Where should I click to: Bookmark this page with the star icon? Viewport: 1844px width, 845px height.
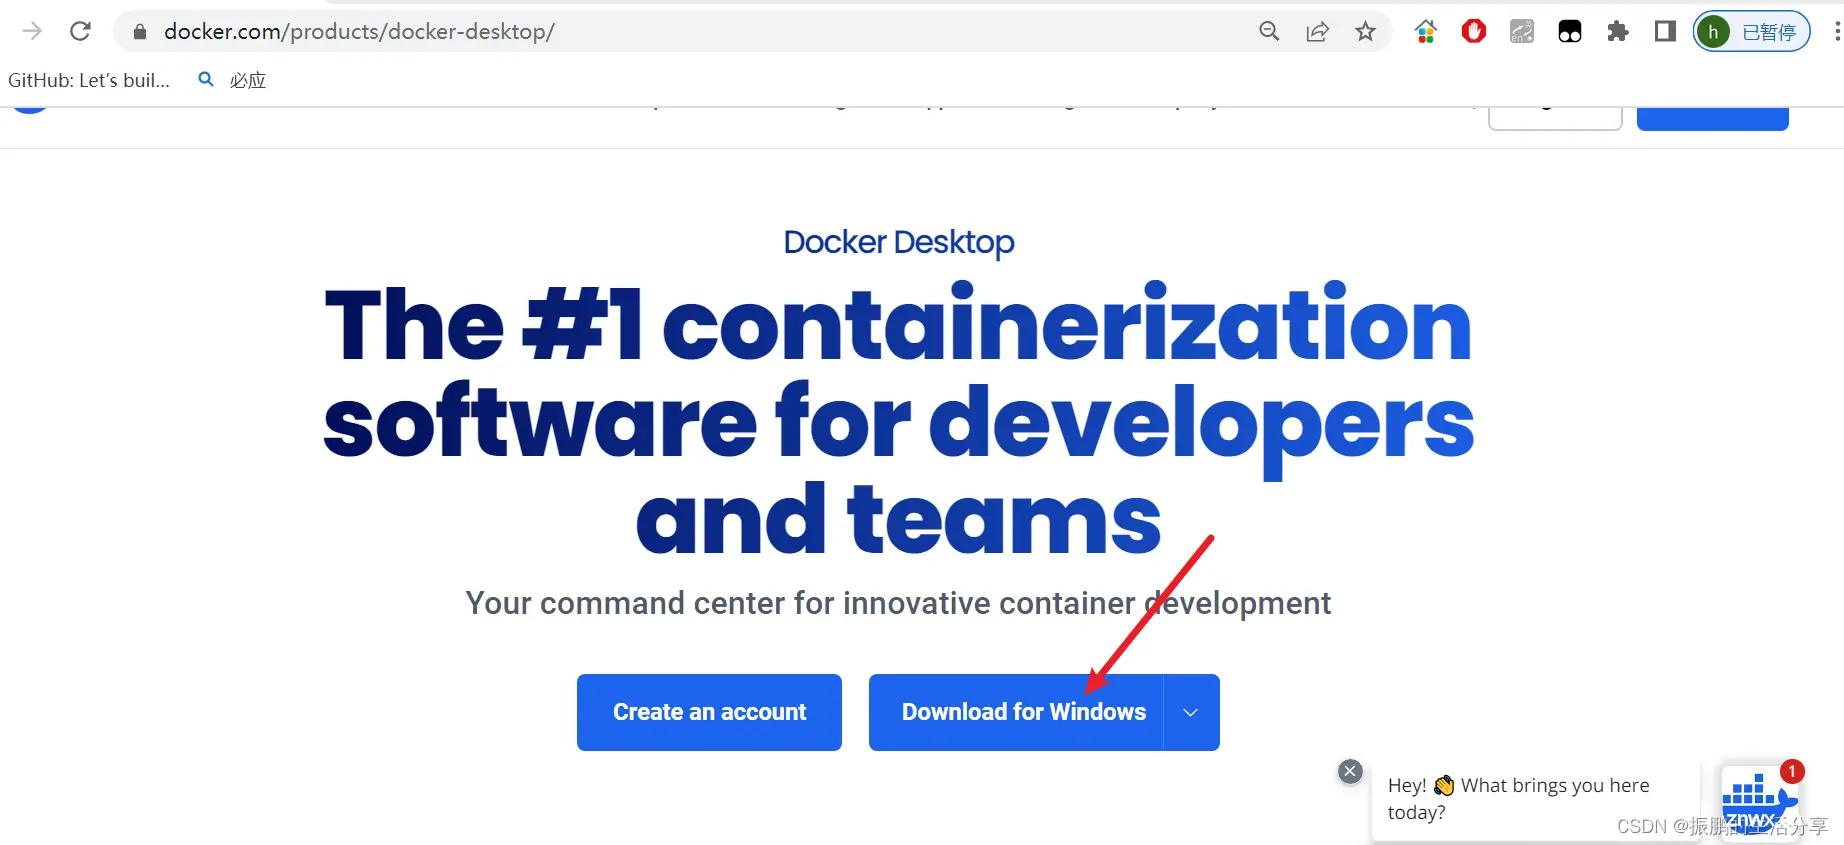coord(1365,32)
